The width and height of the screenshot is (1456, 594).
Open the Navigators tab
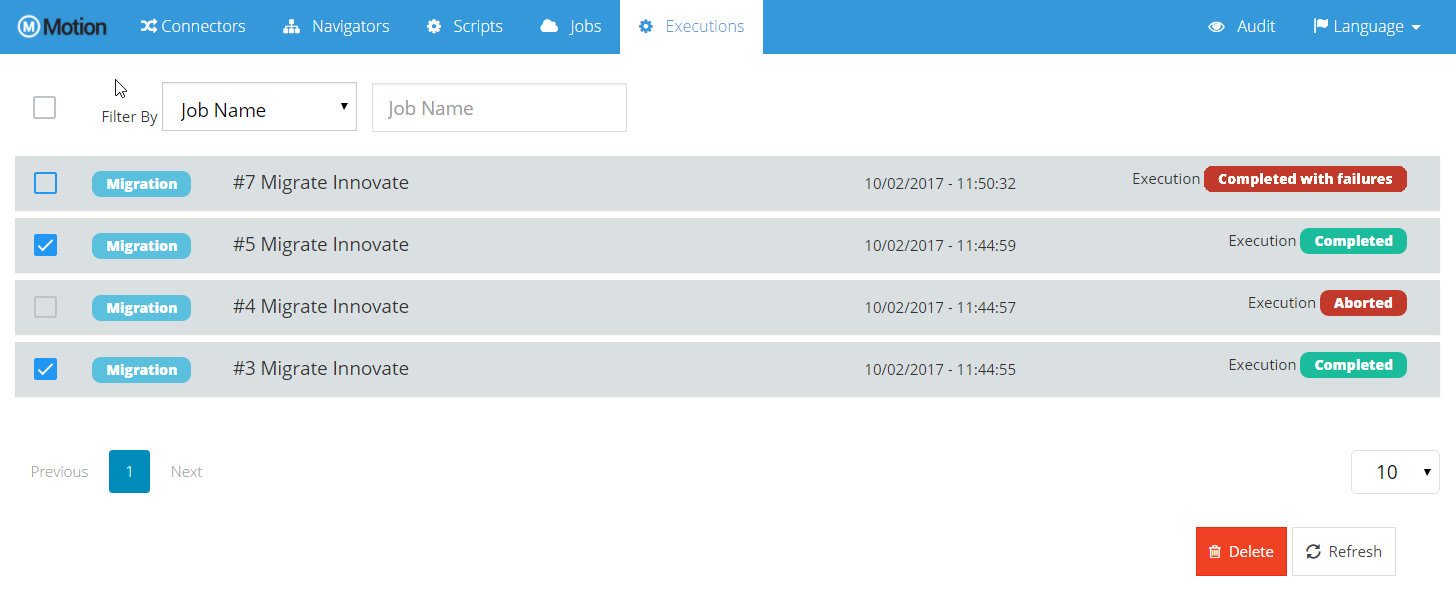(336, 27)
